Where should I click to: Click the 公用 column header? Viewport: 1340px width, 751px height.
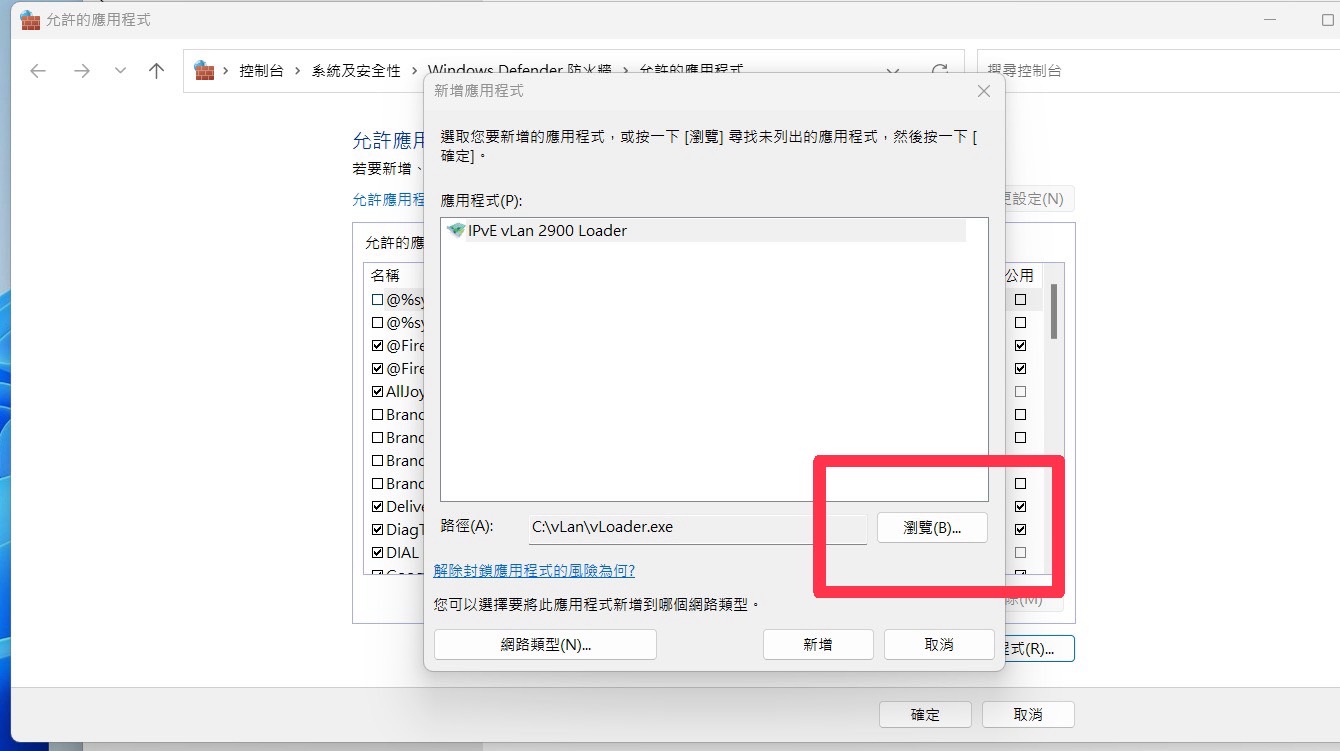click(1019, 275)
